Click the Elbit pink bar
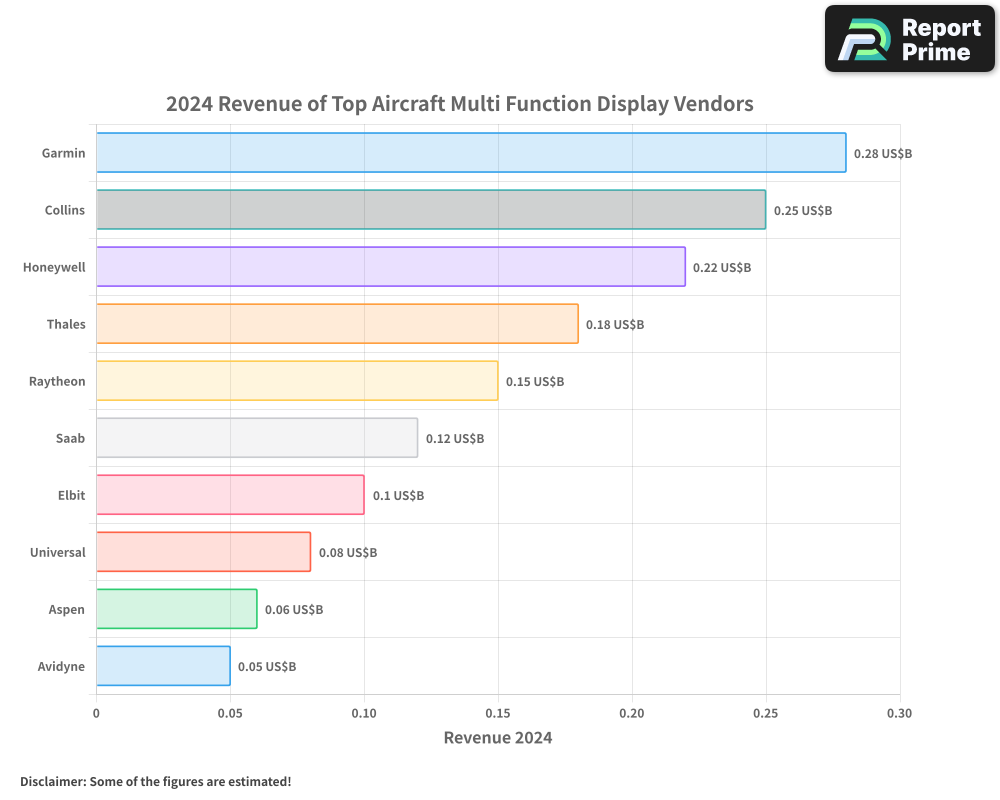The width and height of the screenshot is (1000, 800). [230, 495]
